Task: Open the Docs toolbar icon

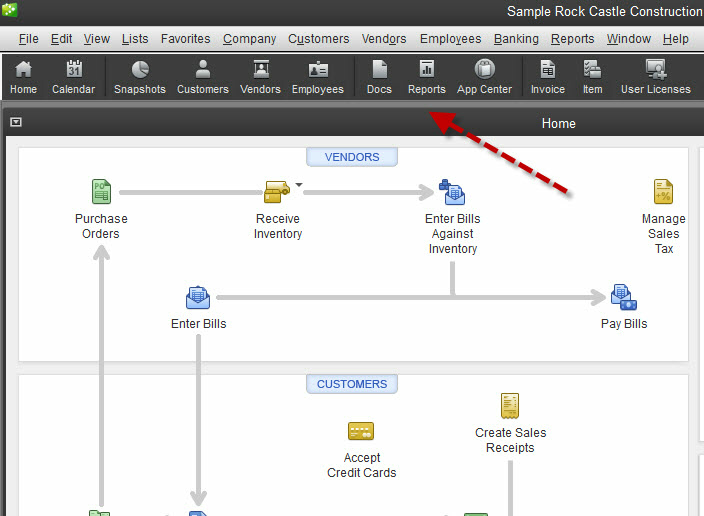Action: point(379,77)
